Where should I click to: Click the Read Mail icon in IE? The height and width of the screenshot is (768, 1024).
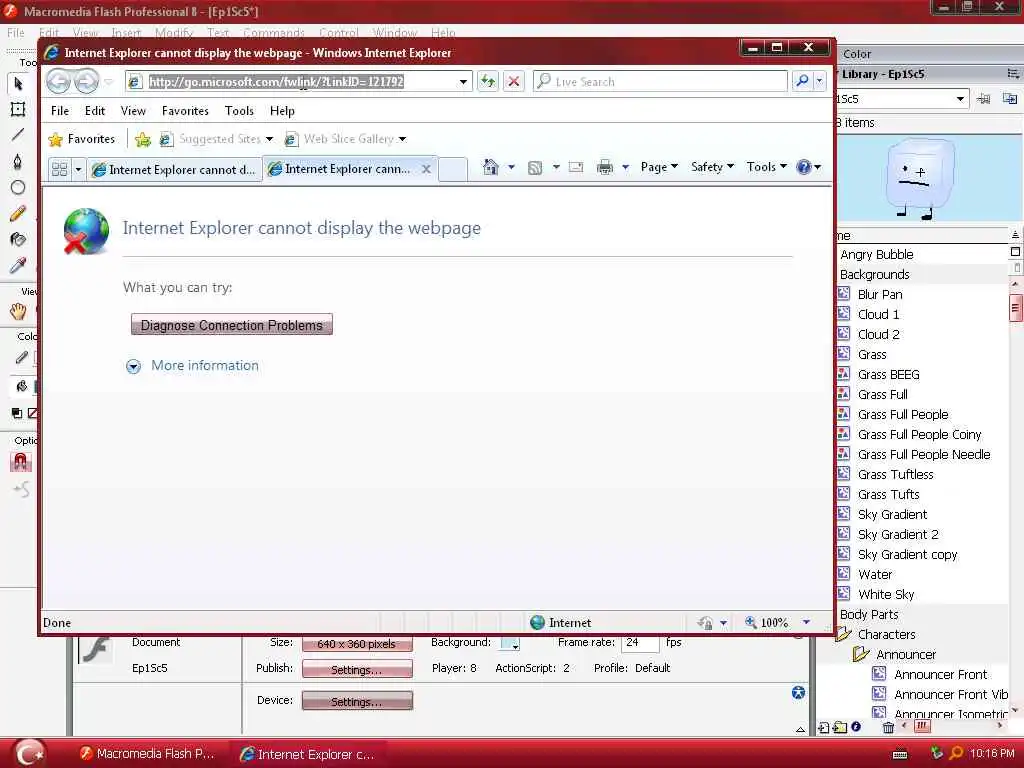point(576,167)
